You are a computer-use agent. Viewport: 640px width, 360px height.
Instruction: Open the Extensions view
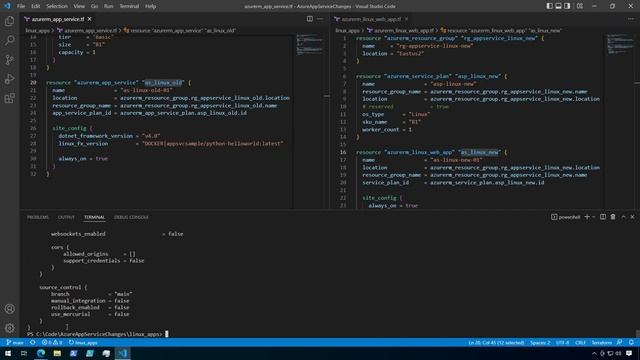pos(9,98)
